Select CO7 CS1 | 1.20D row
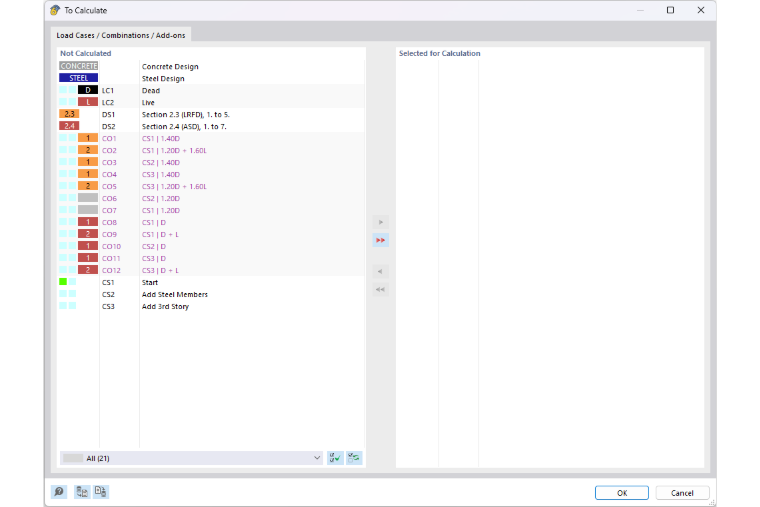Screen dimensions: 760x507 click(211, 210)
